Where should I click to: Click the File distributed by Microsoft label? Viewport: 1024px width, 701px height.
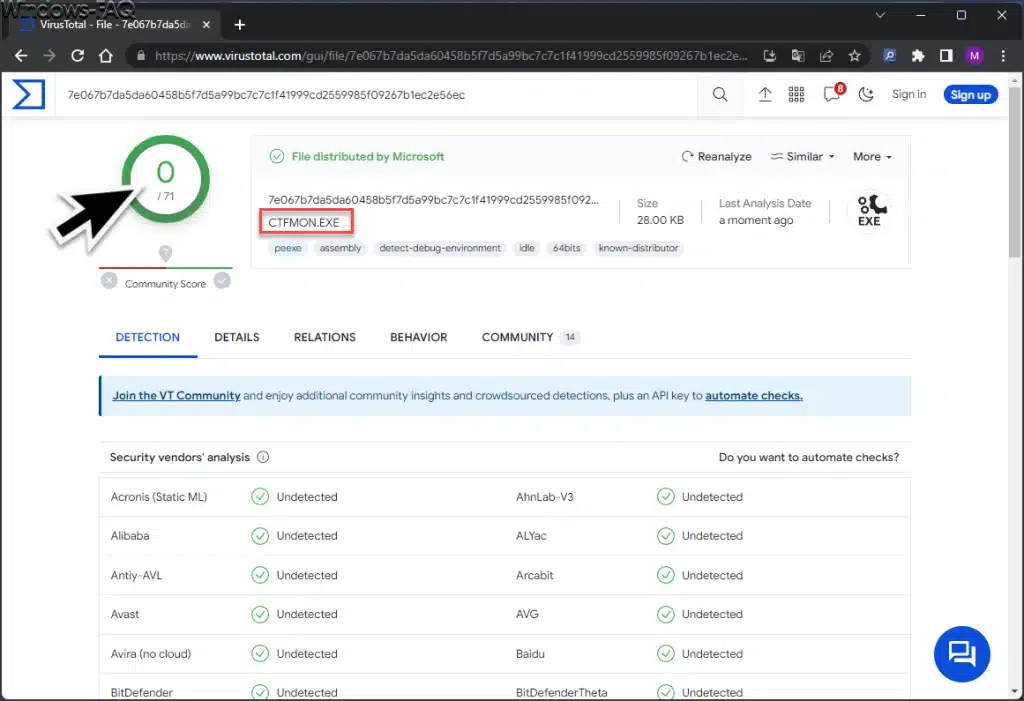point(368,157)
